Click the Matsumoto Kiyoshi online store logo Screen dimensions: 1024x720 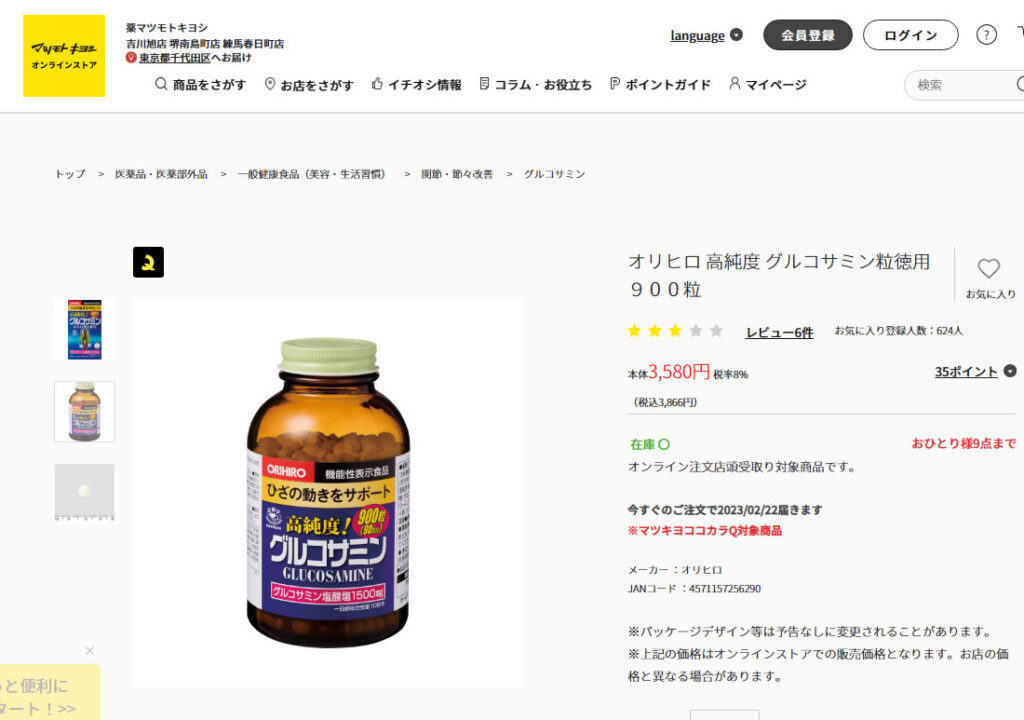pos(64,56)
